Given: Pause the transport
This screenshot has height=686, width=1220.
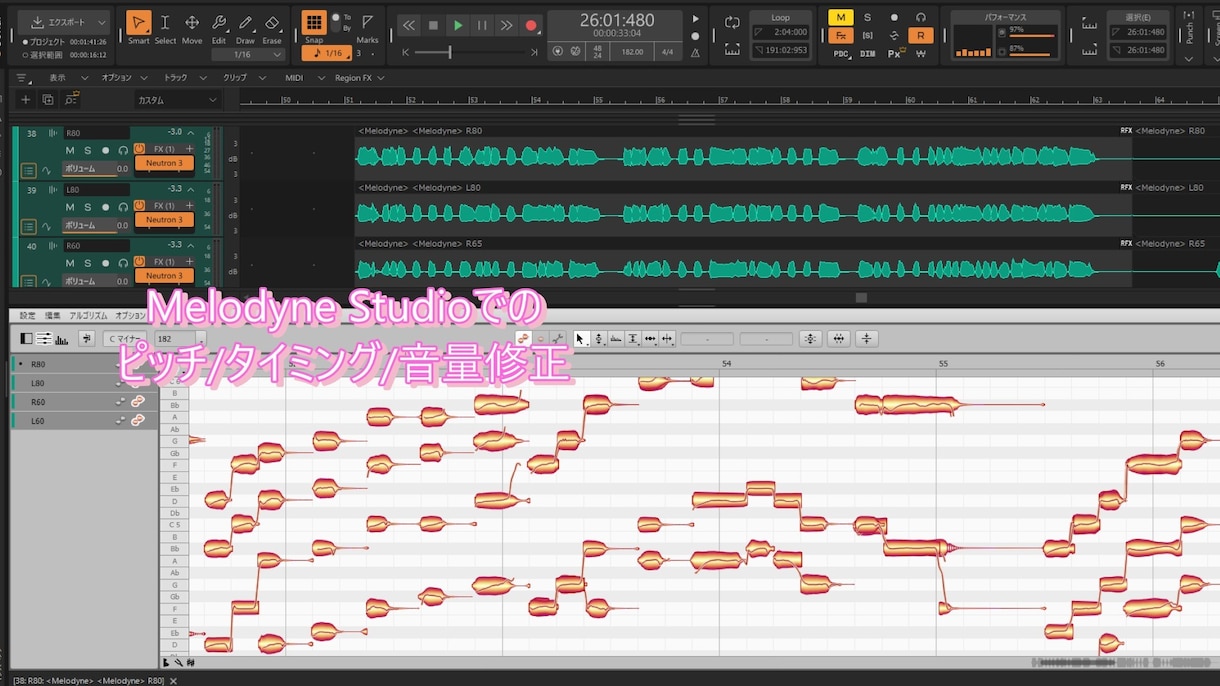Looking at the screenshot, I should tap(482, 25).
